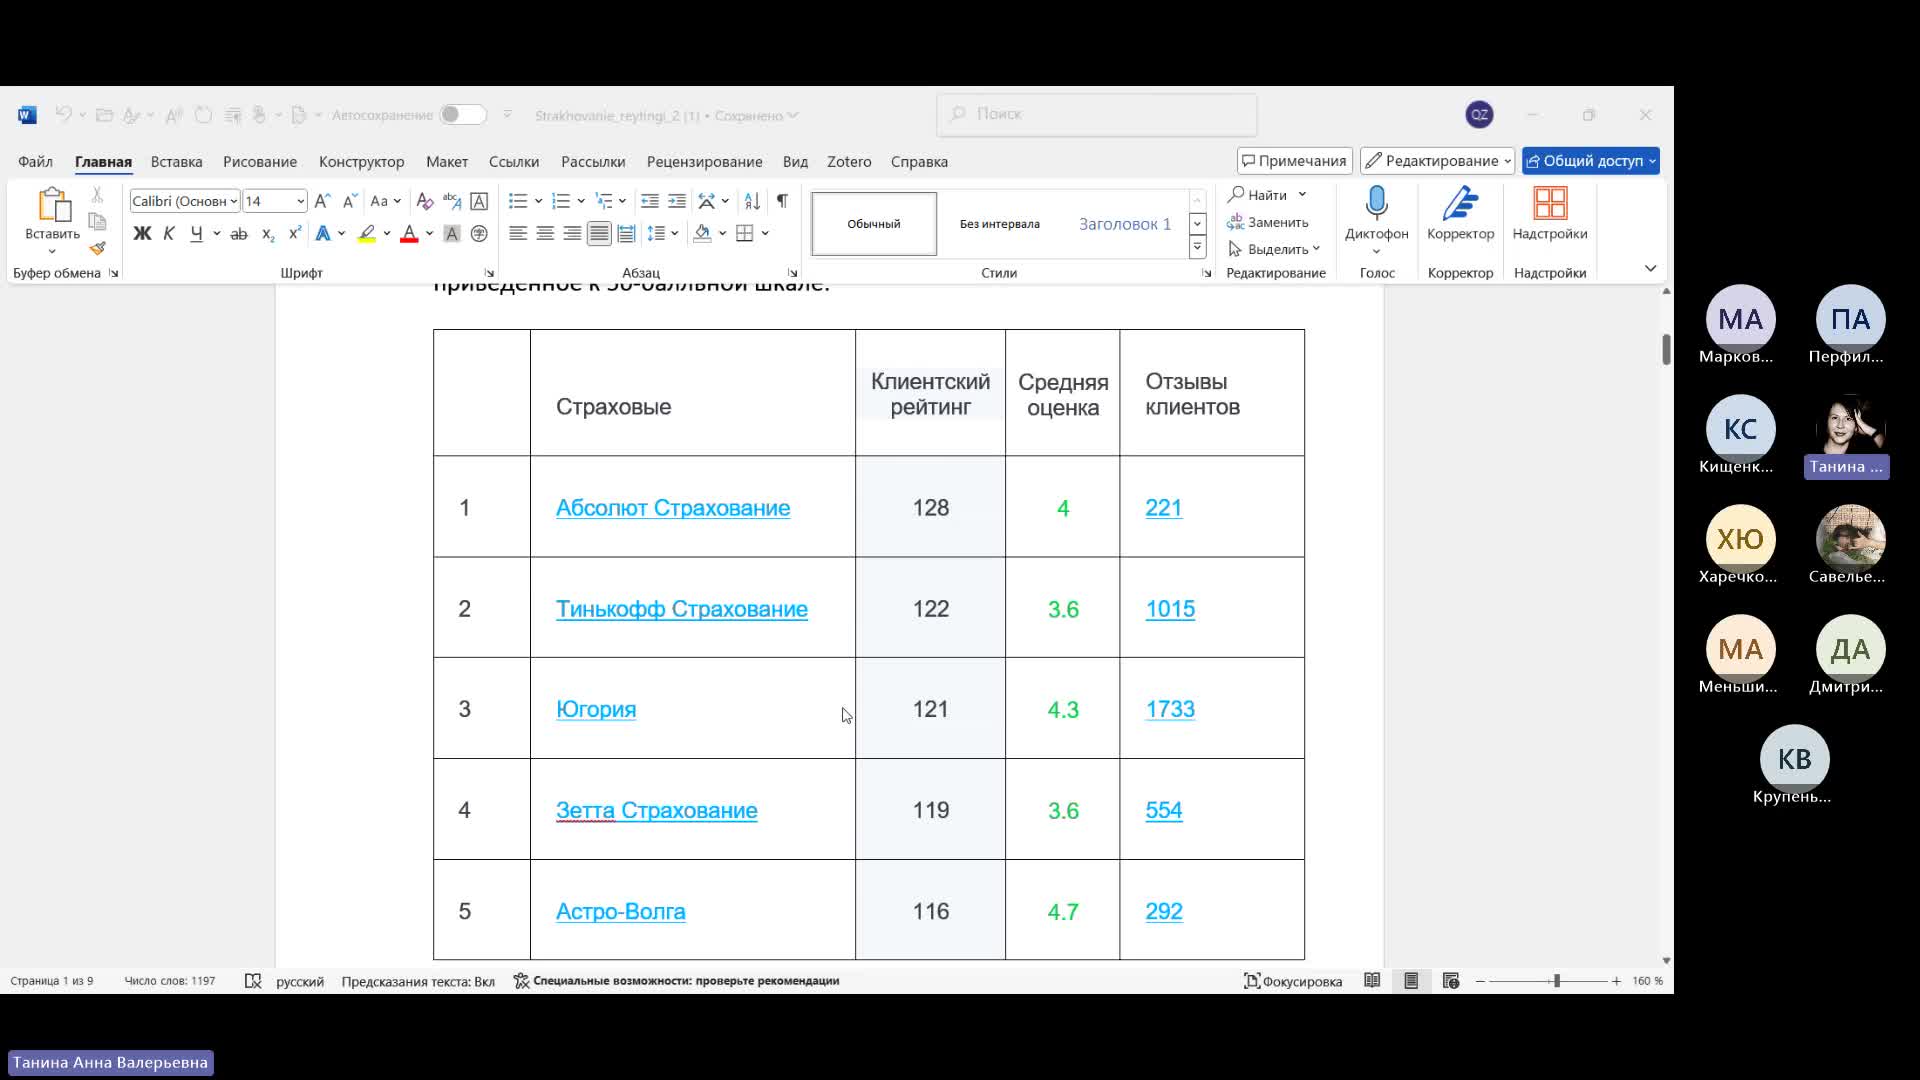Viewport: 1920px width, 1080px height.
Task: Adjust the zoom slider handle
Action: [x=1556, y=981]
